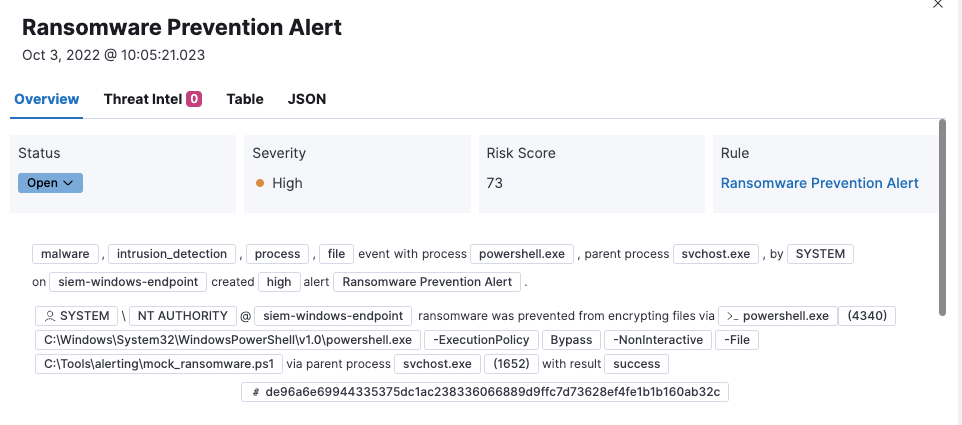962x425 pixels.
Task: Open the Status dropdown set to Open
Action: coord(50,183)
